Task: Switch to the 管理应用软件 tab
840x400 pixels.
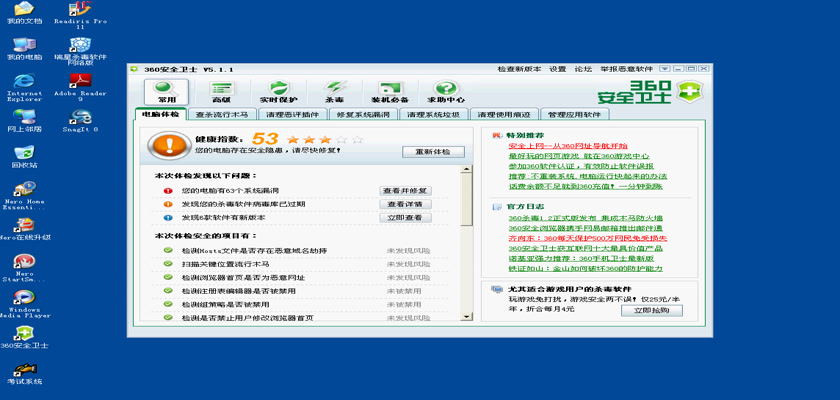Action: pos(574,114)
